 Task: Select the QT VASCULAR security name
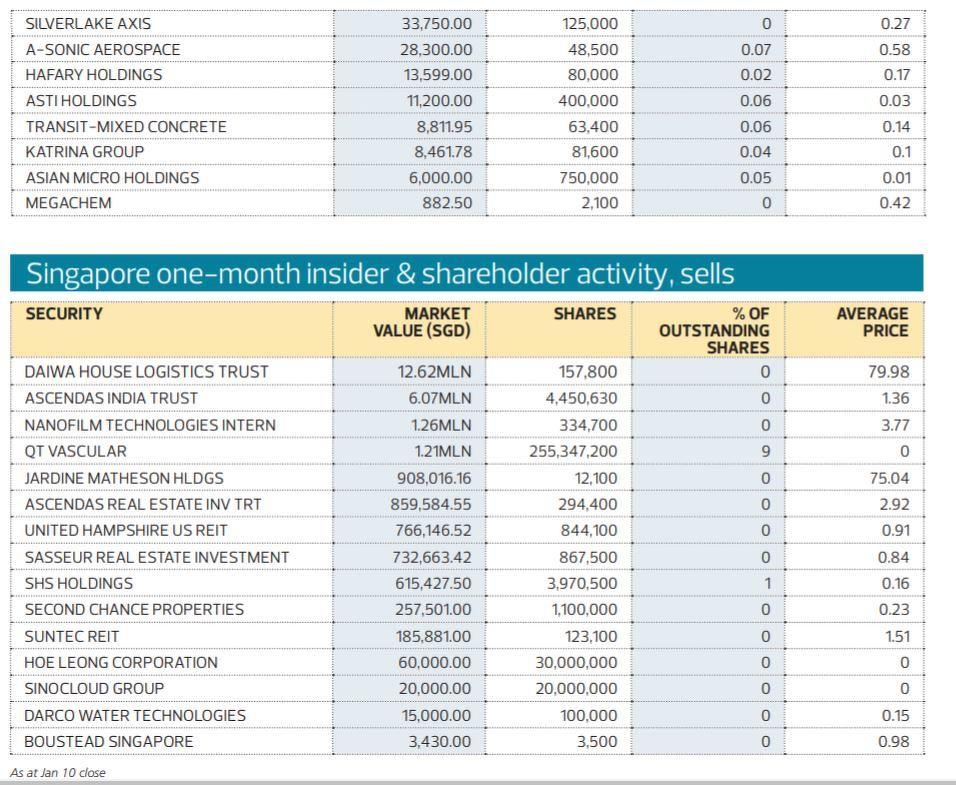[75, 451]
